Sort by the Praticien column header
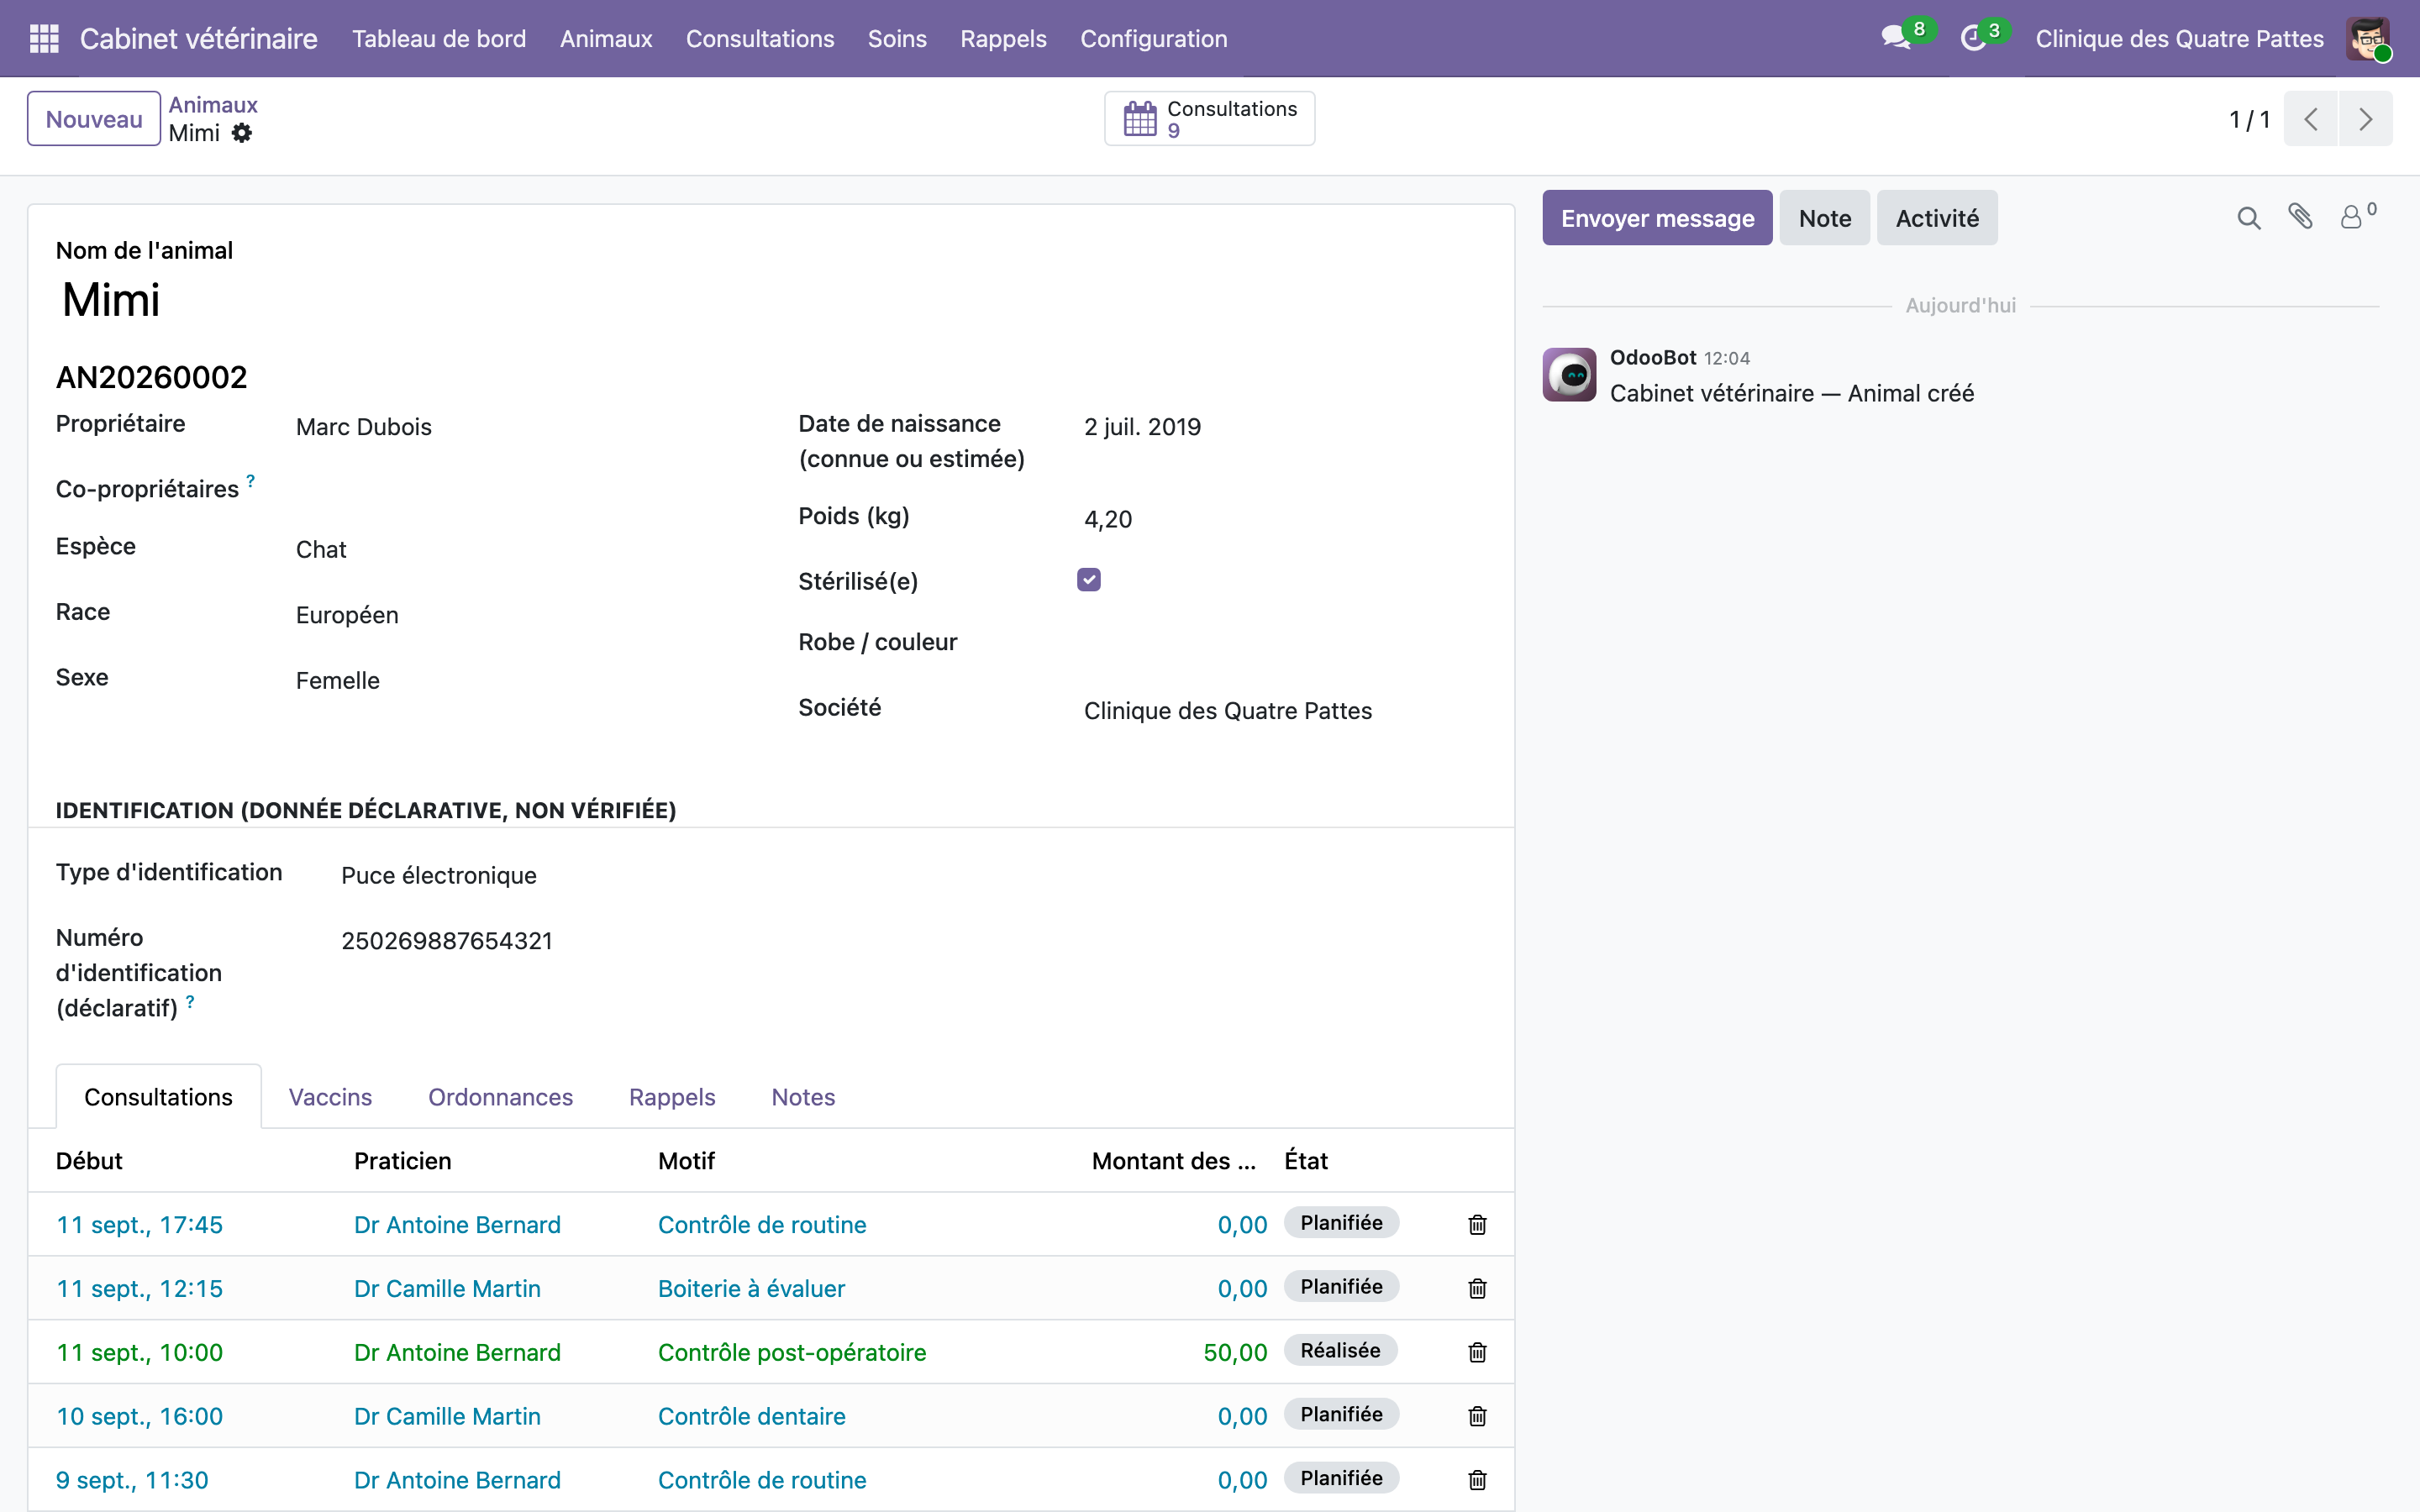 point(403,1161)
